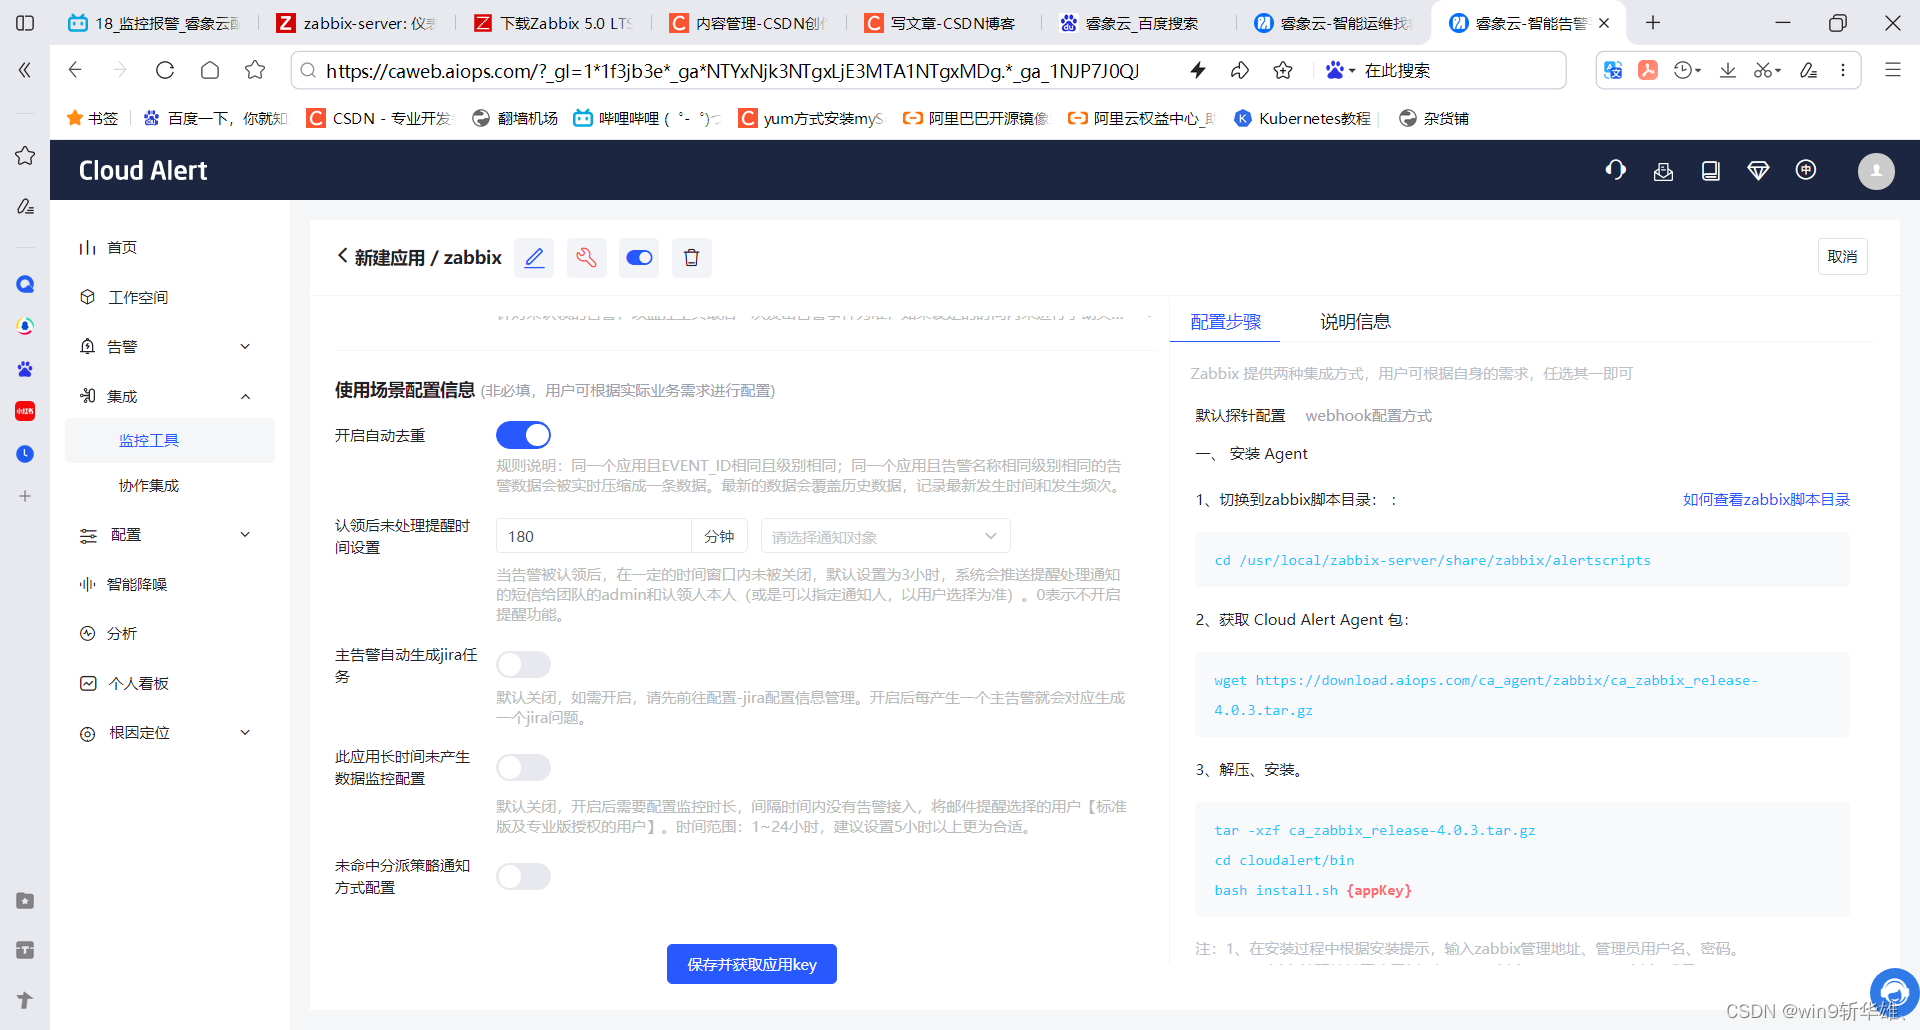Open a new browser tab
This screenshot has width=1920, height=1030.
tap(1652, 23)
